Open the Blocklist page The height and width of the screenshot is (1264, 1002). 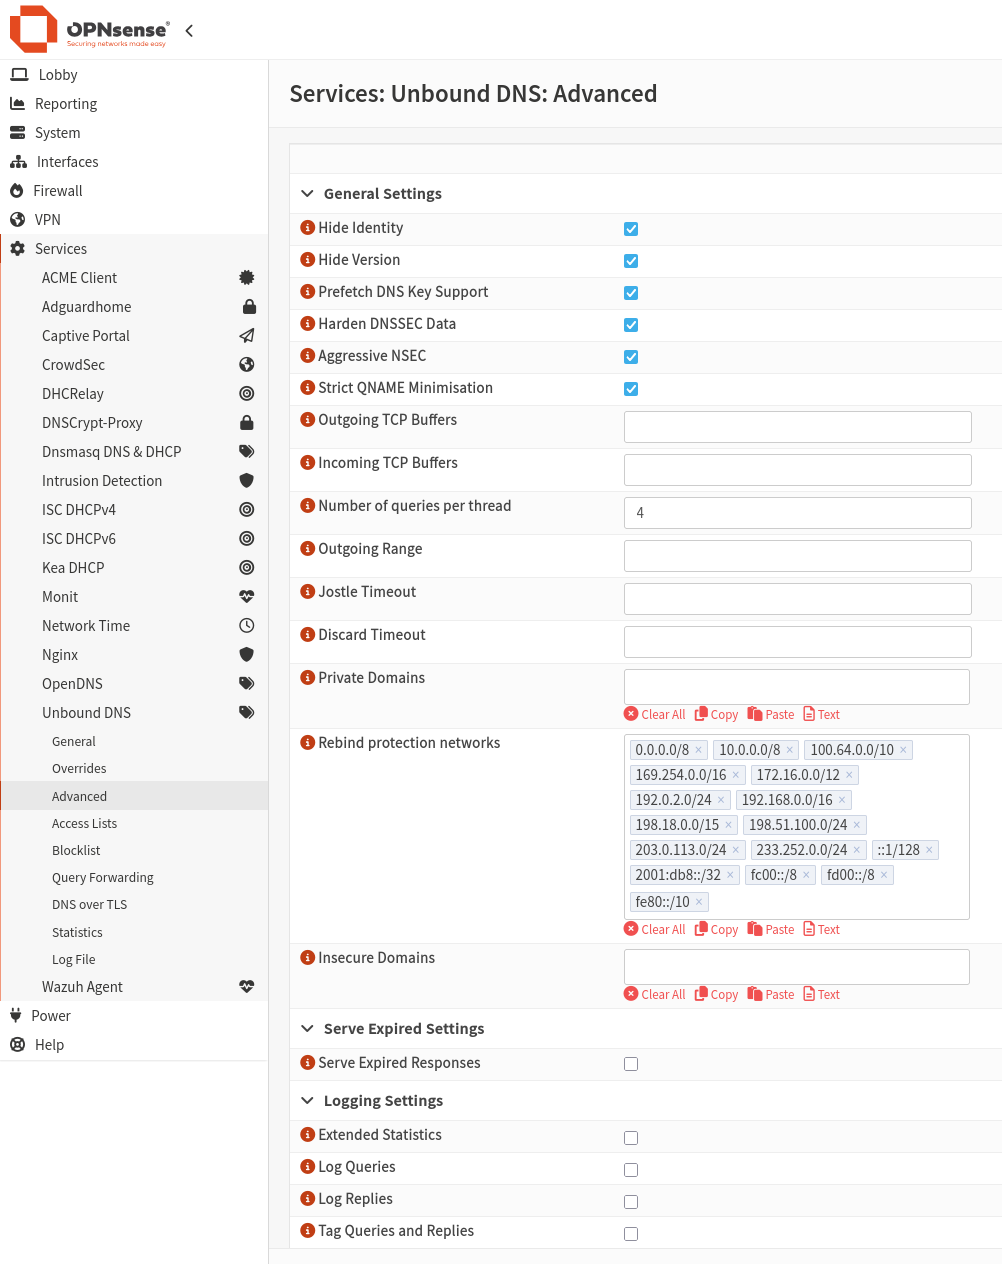pos(76,851)
